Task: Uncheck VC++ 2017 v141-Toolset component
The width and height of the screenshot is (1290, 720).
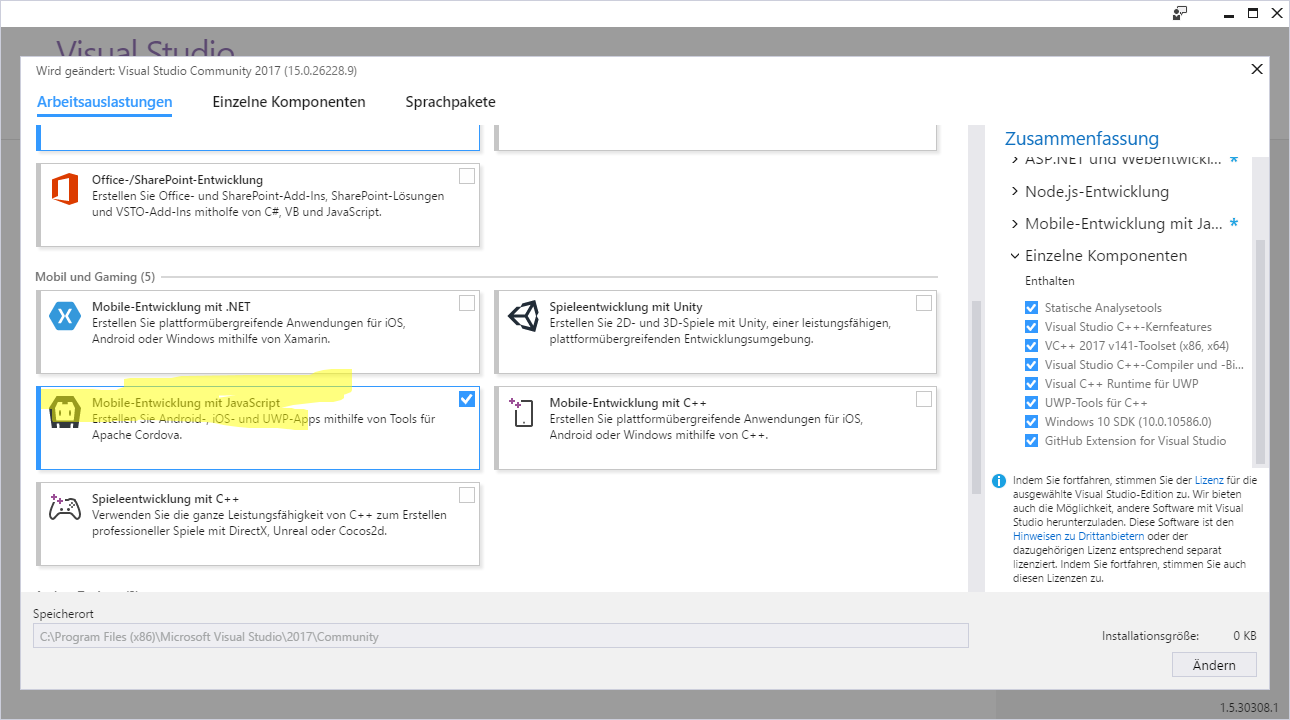Action: point(1032,346)
